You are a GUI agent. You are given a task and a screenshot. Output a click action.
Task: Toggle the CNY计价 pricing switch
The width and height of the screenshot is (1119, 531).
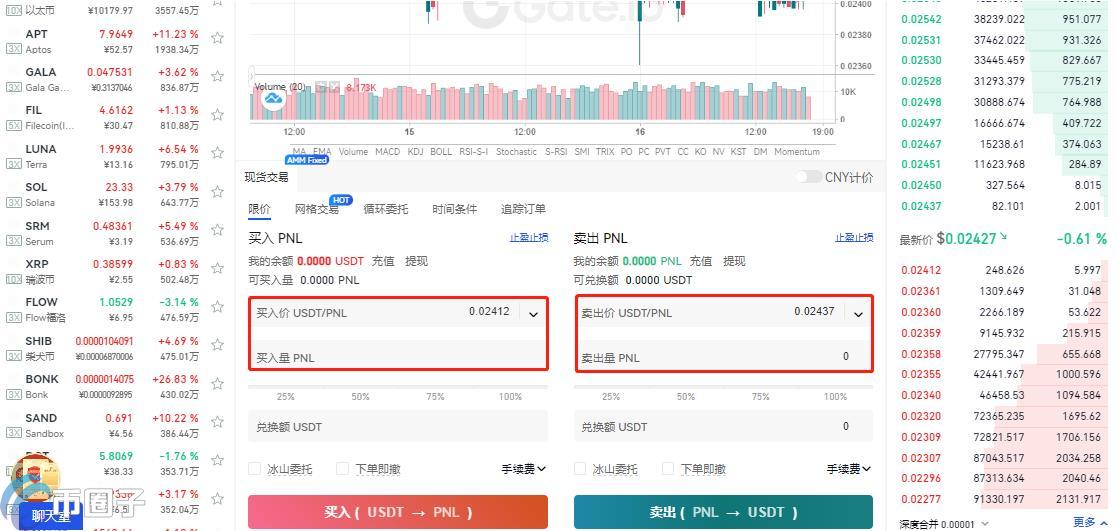tap(808, 177)
